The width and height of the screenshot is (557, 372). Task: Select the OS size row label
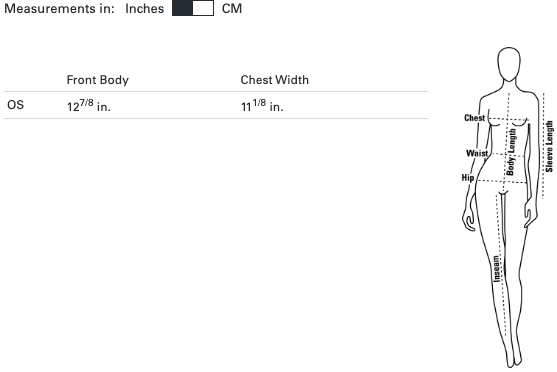click(16, 105)
